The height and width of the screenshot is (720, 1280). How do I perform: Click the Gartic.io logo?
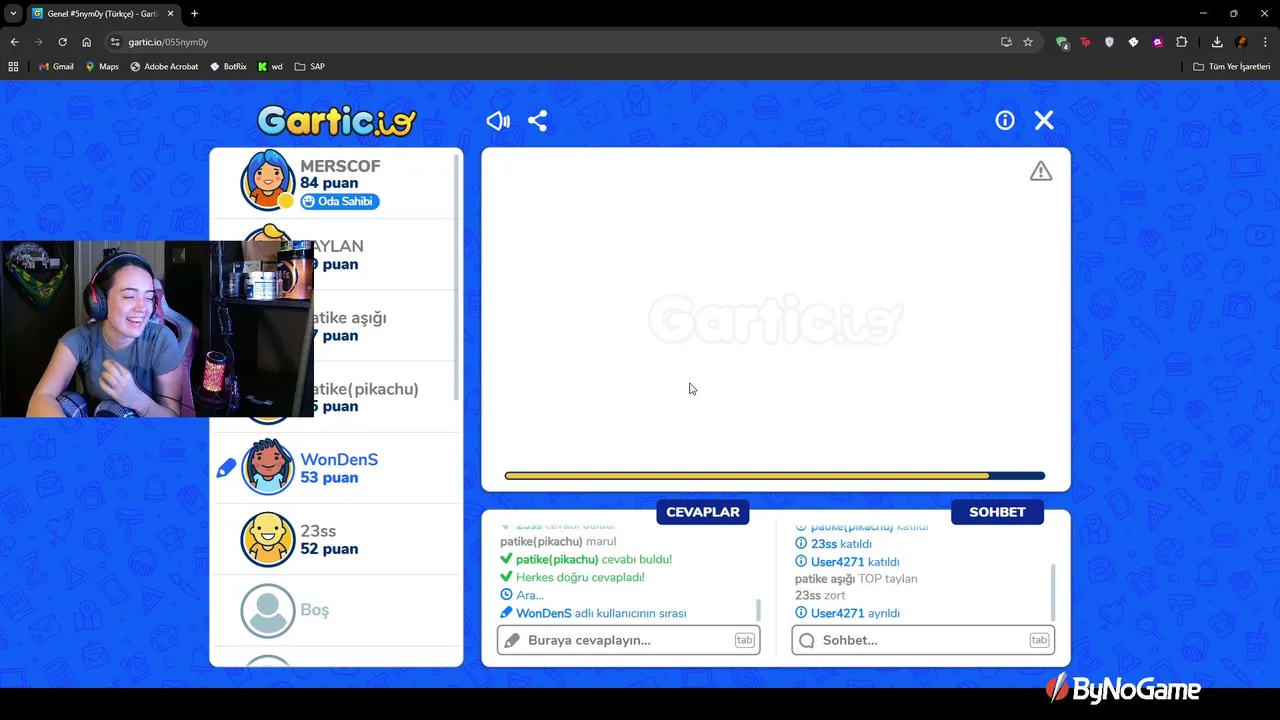[x=336, y=121]
